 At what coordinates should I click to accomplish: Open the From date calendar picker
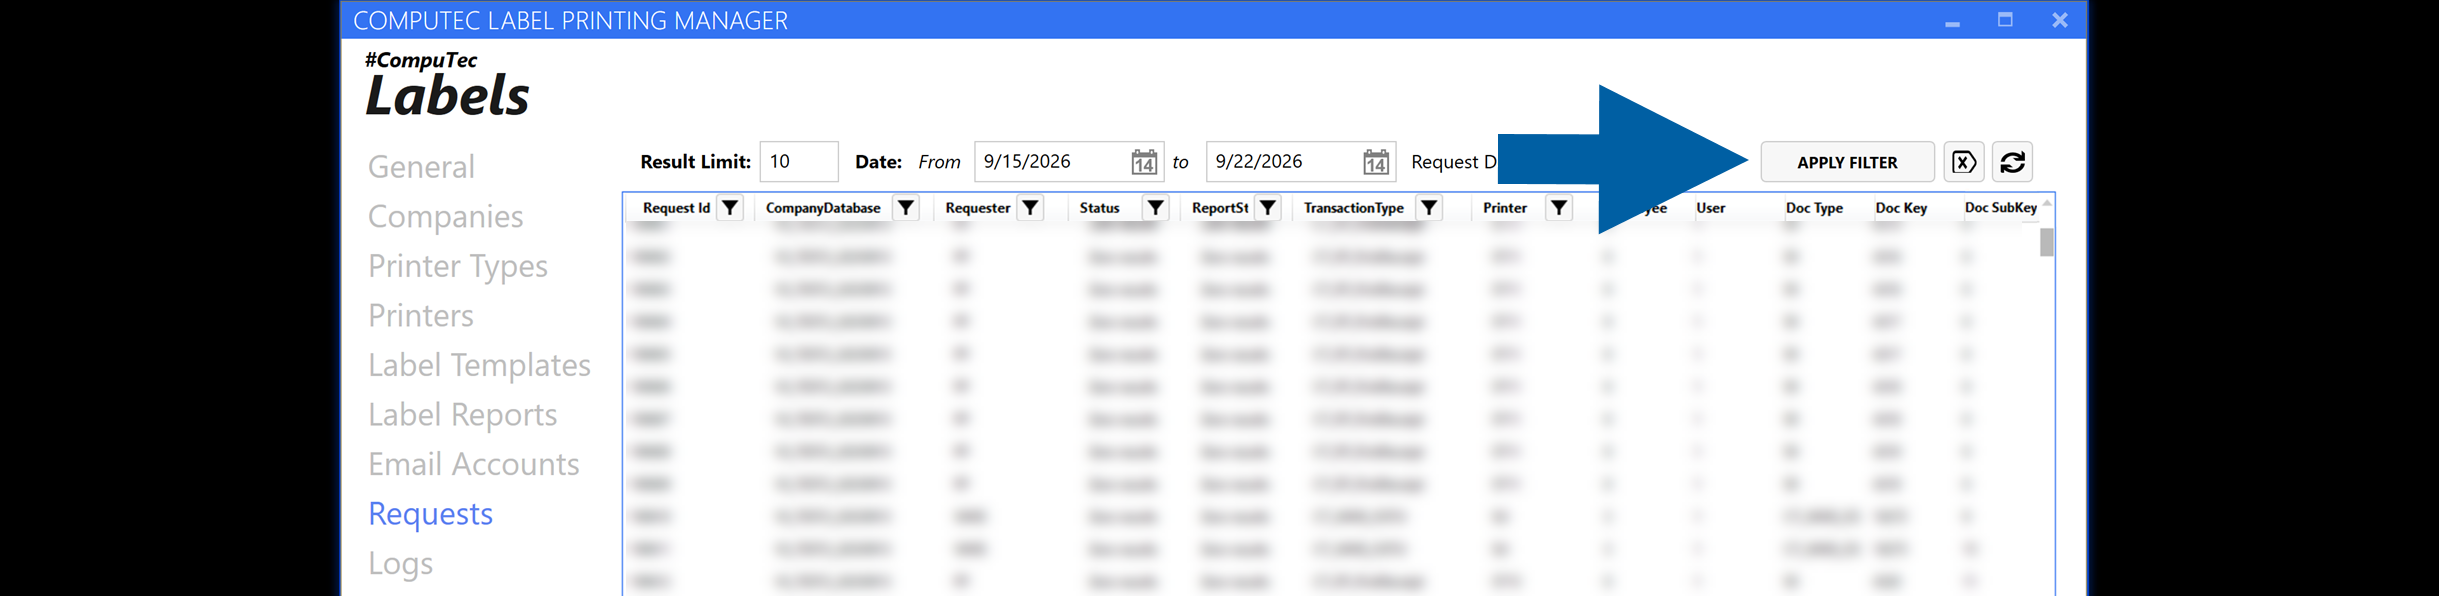[x=1144, y=162]
